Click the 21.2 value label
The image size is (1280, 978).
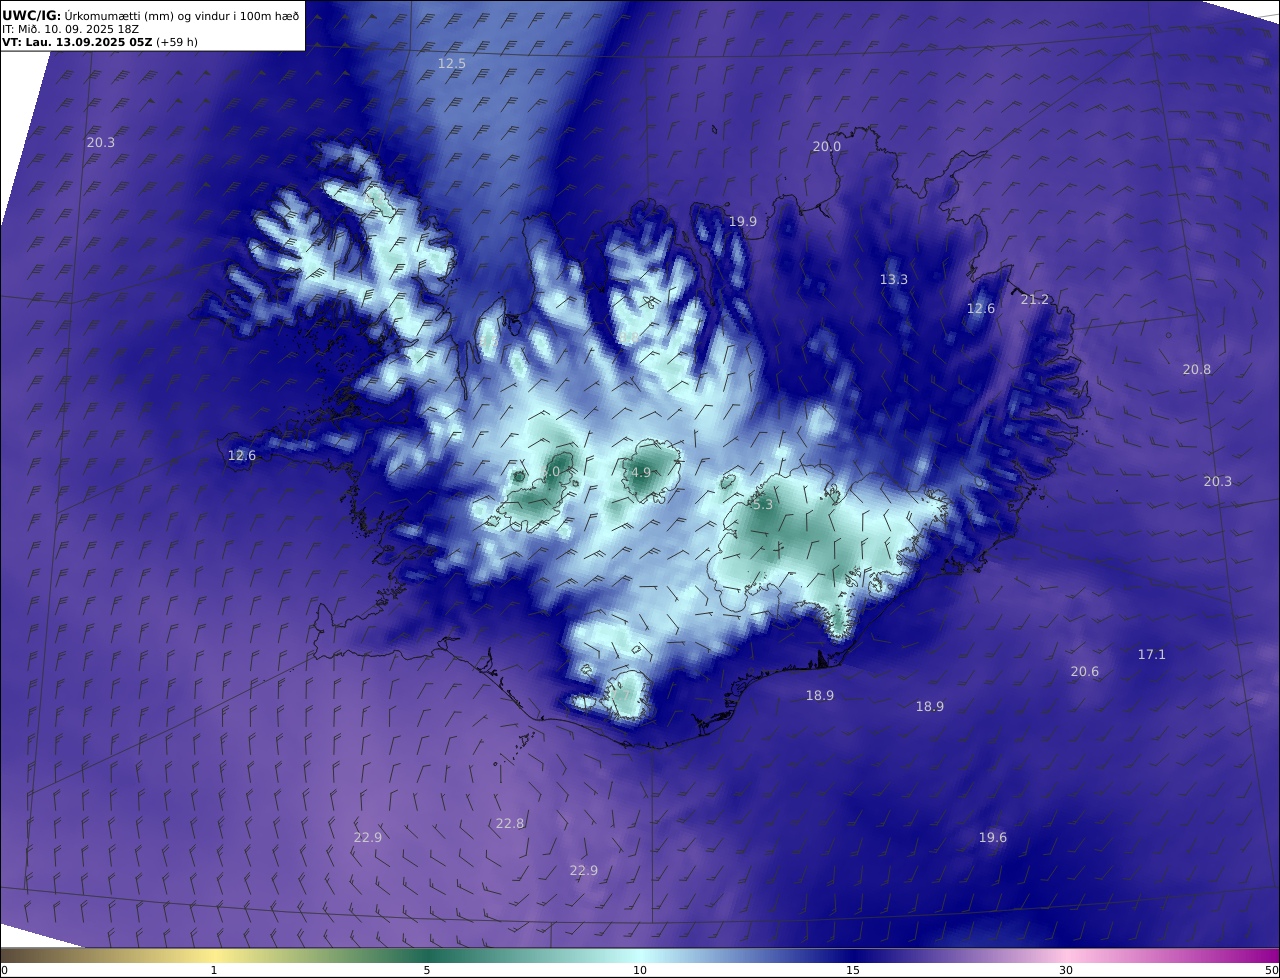1035,299
